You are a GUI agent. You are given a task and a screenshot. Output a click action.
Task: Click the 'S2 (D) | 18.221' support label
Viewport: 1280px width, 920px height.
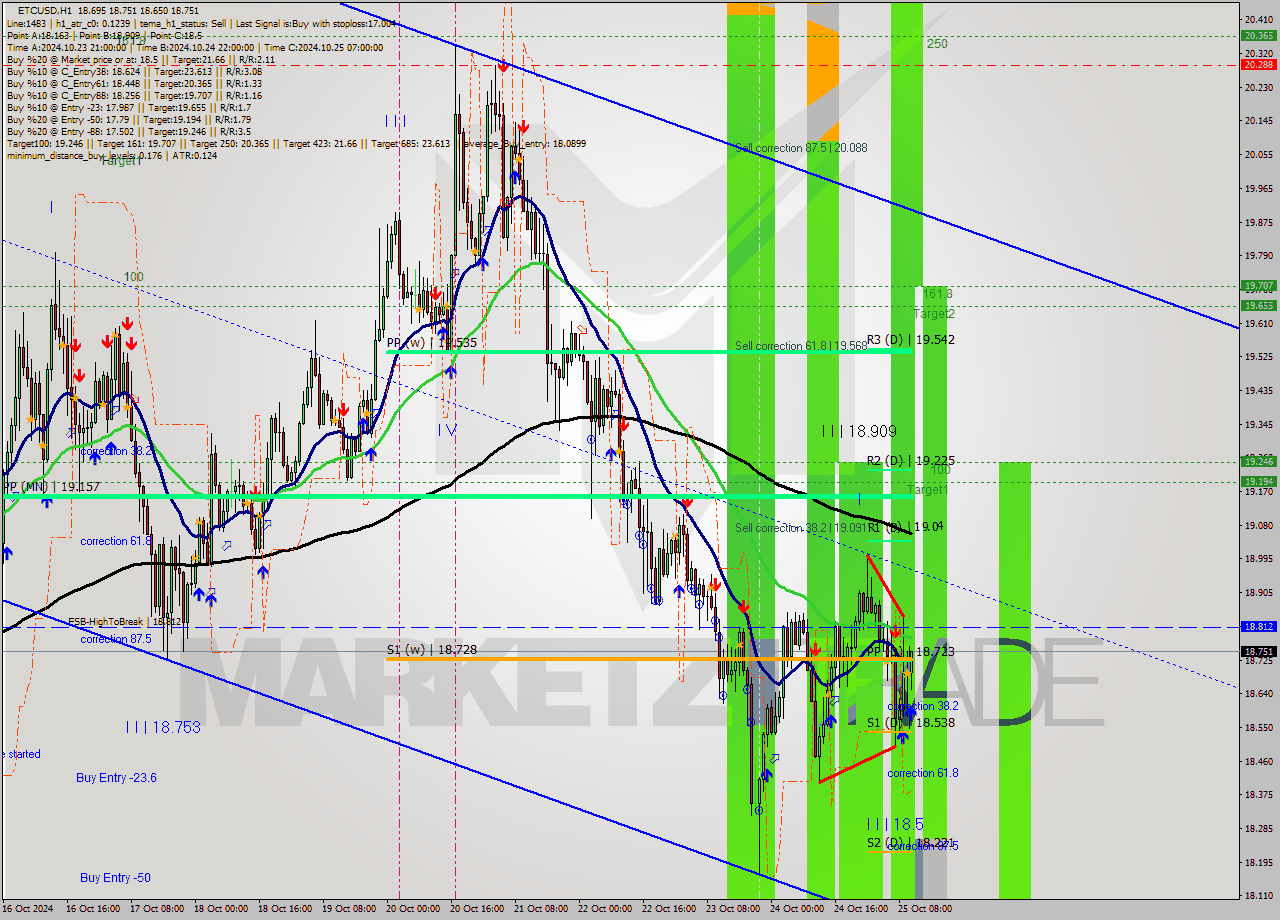tap(910, 842)
